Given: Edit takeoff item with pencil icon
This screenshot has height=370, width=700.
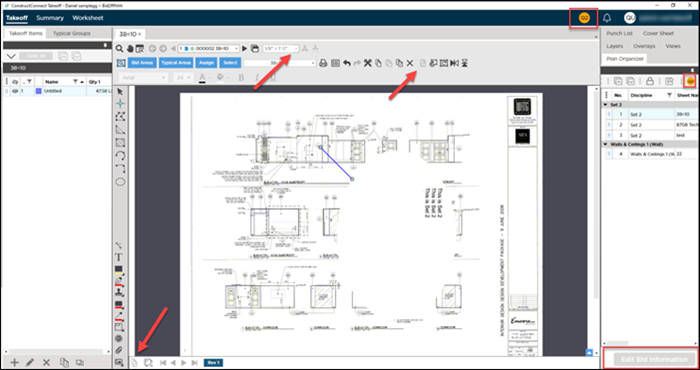Looking at the screenshot, I should pyautogui.click(x=30, y=362).
